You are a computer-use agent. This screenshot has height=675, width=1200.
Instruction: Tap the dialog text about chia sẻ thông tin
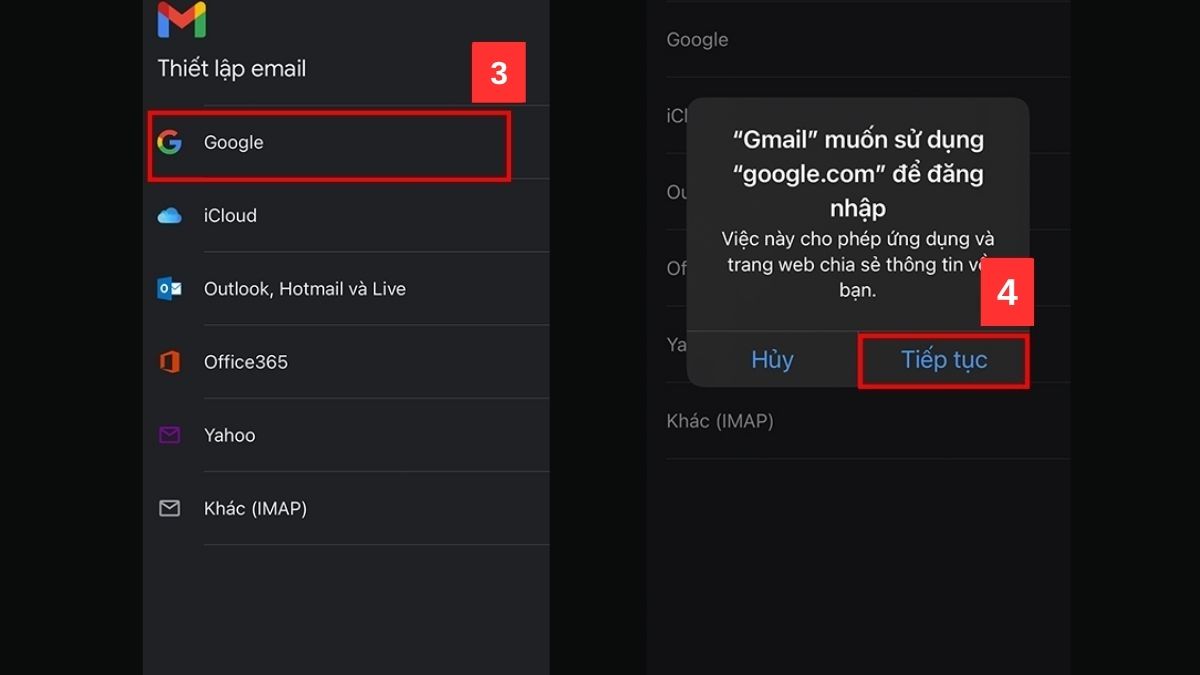pyautogui.click(x=858, y=265)
